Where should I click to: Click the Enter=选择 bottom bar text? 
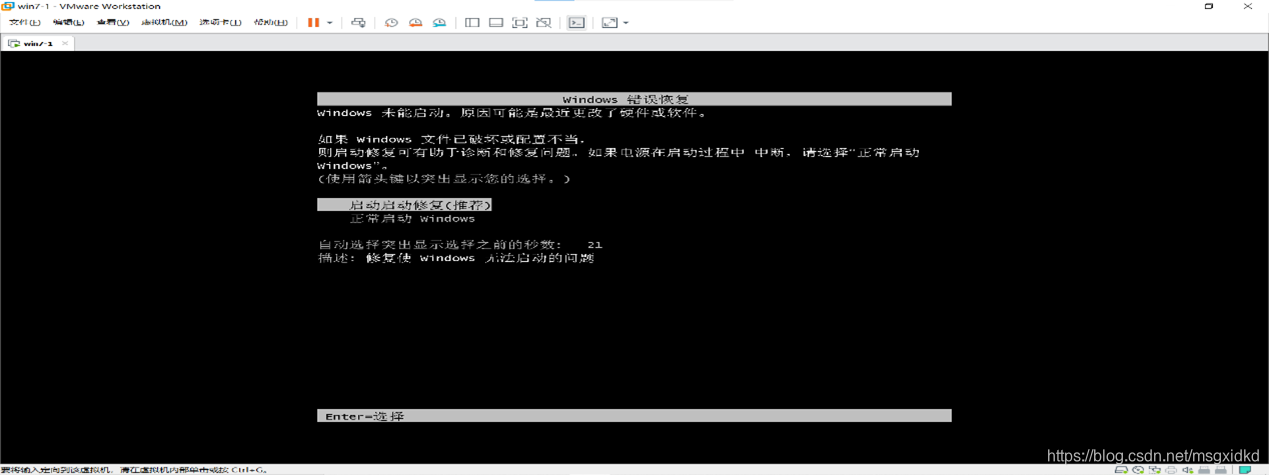(x=364, y=416)
